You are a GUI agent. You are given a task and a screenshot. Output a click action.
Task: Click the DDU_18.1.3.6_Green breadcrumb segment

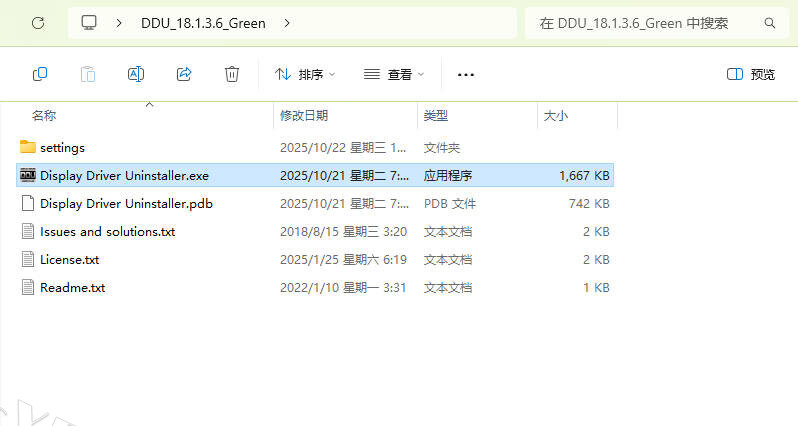tap(203, 22)
